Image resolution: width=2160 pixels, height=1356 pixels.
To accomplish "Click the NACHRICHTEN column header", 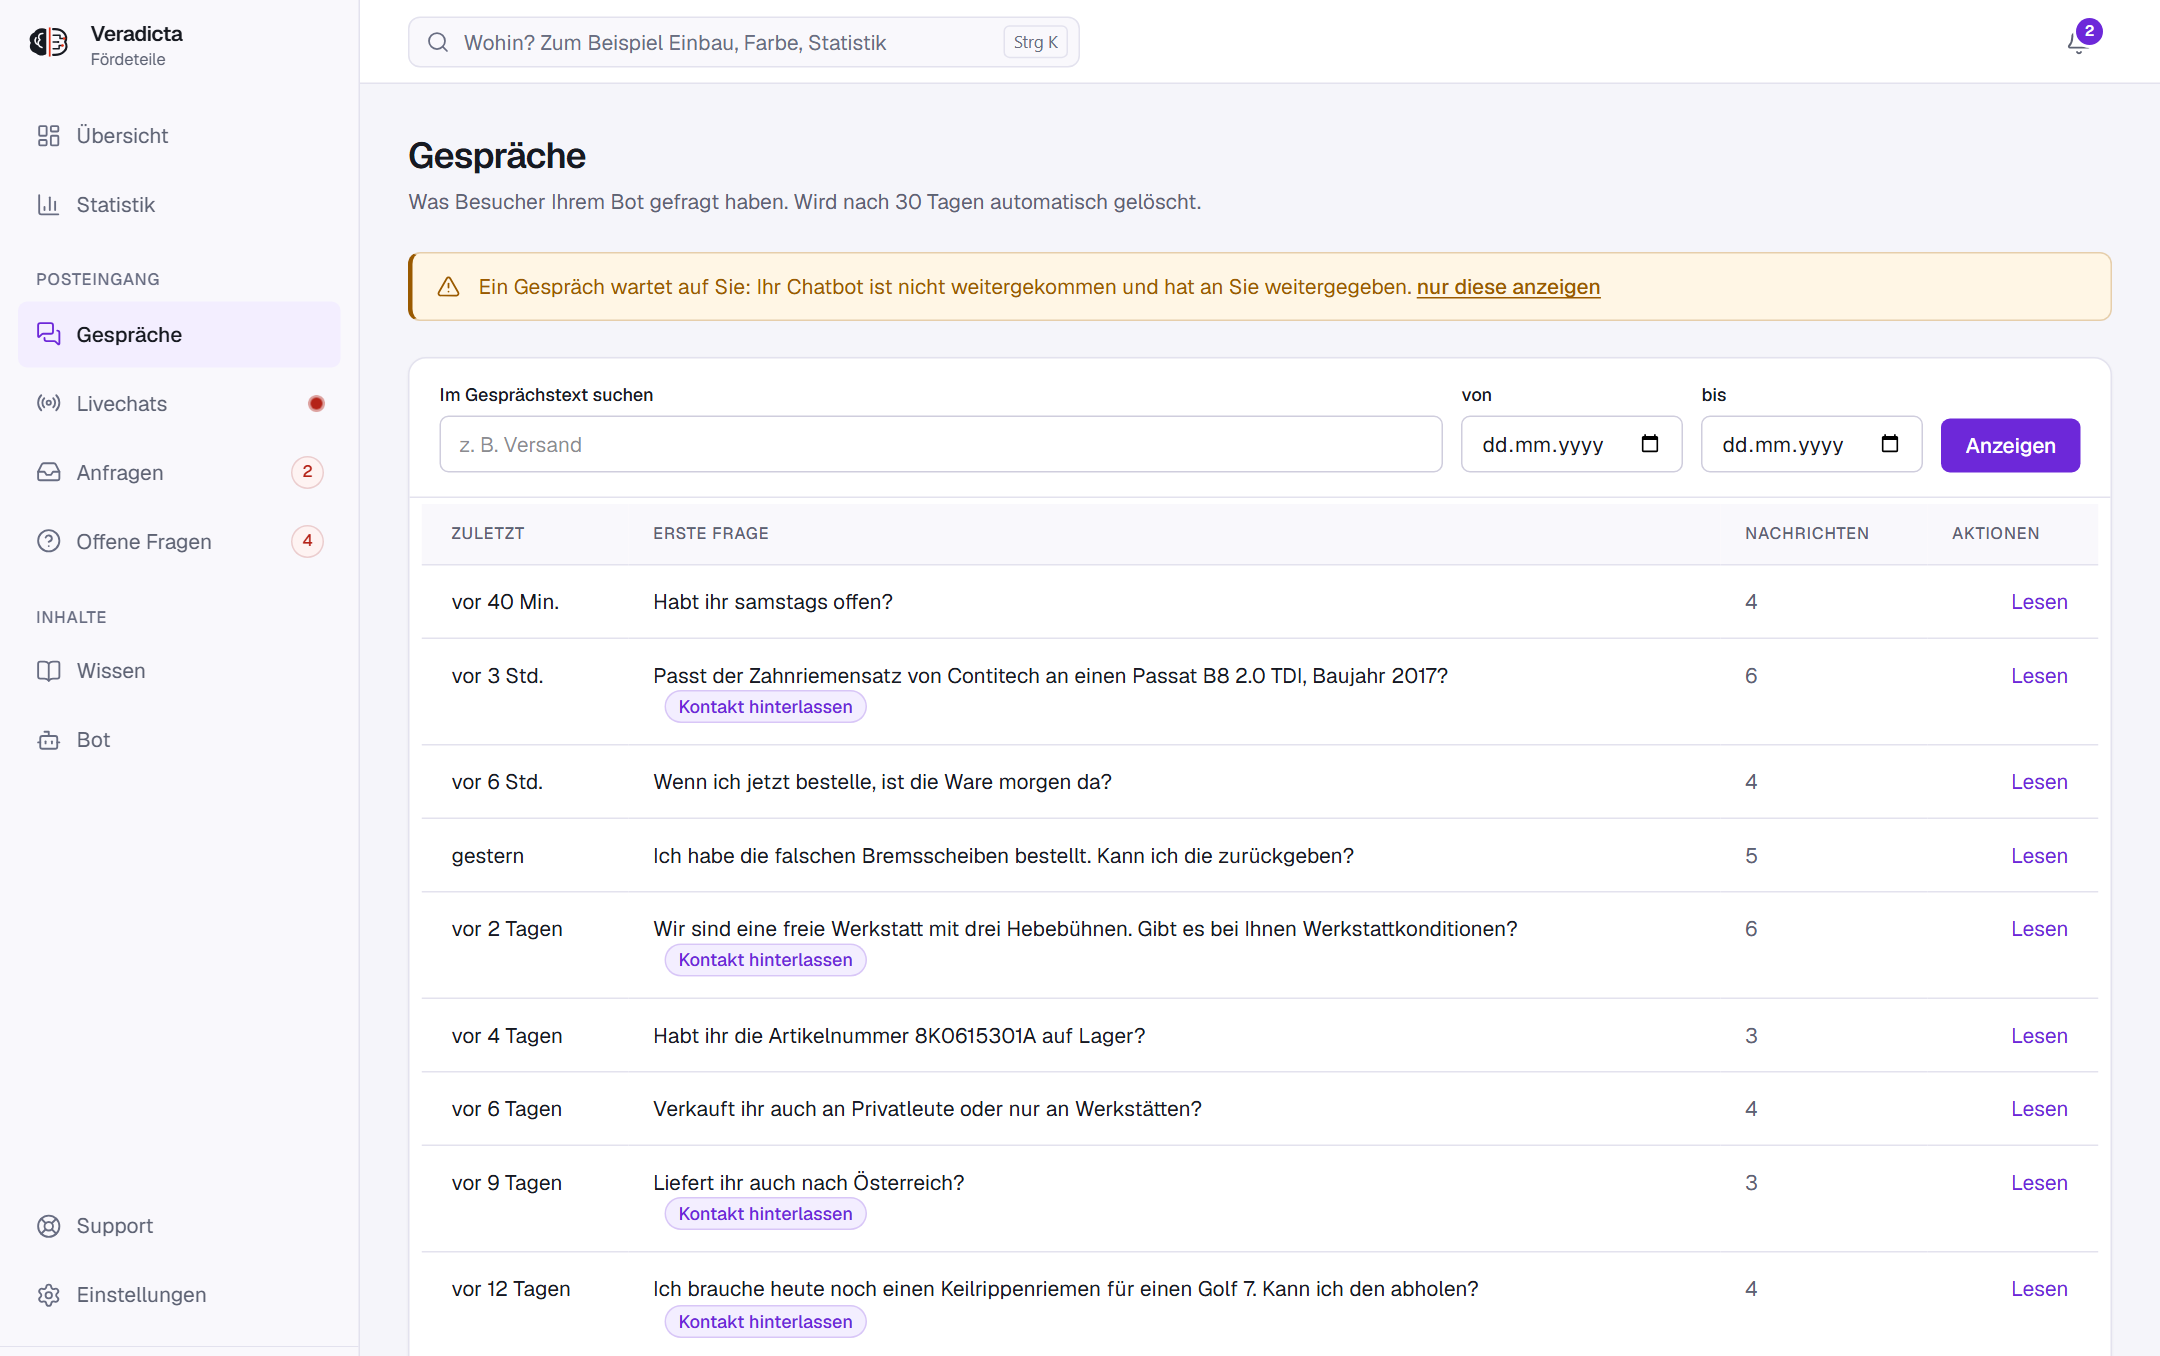I will (1807, 534).
